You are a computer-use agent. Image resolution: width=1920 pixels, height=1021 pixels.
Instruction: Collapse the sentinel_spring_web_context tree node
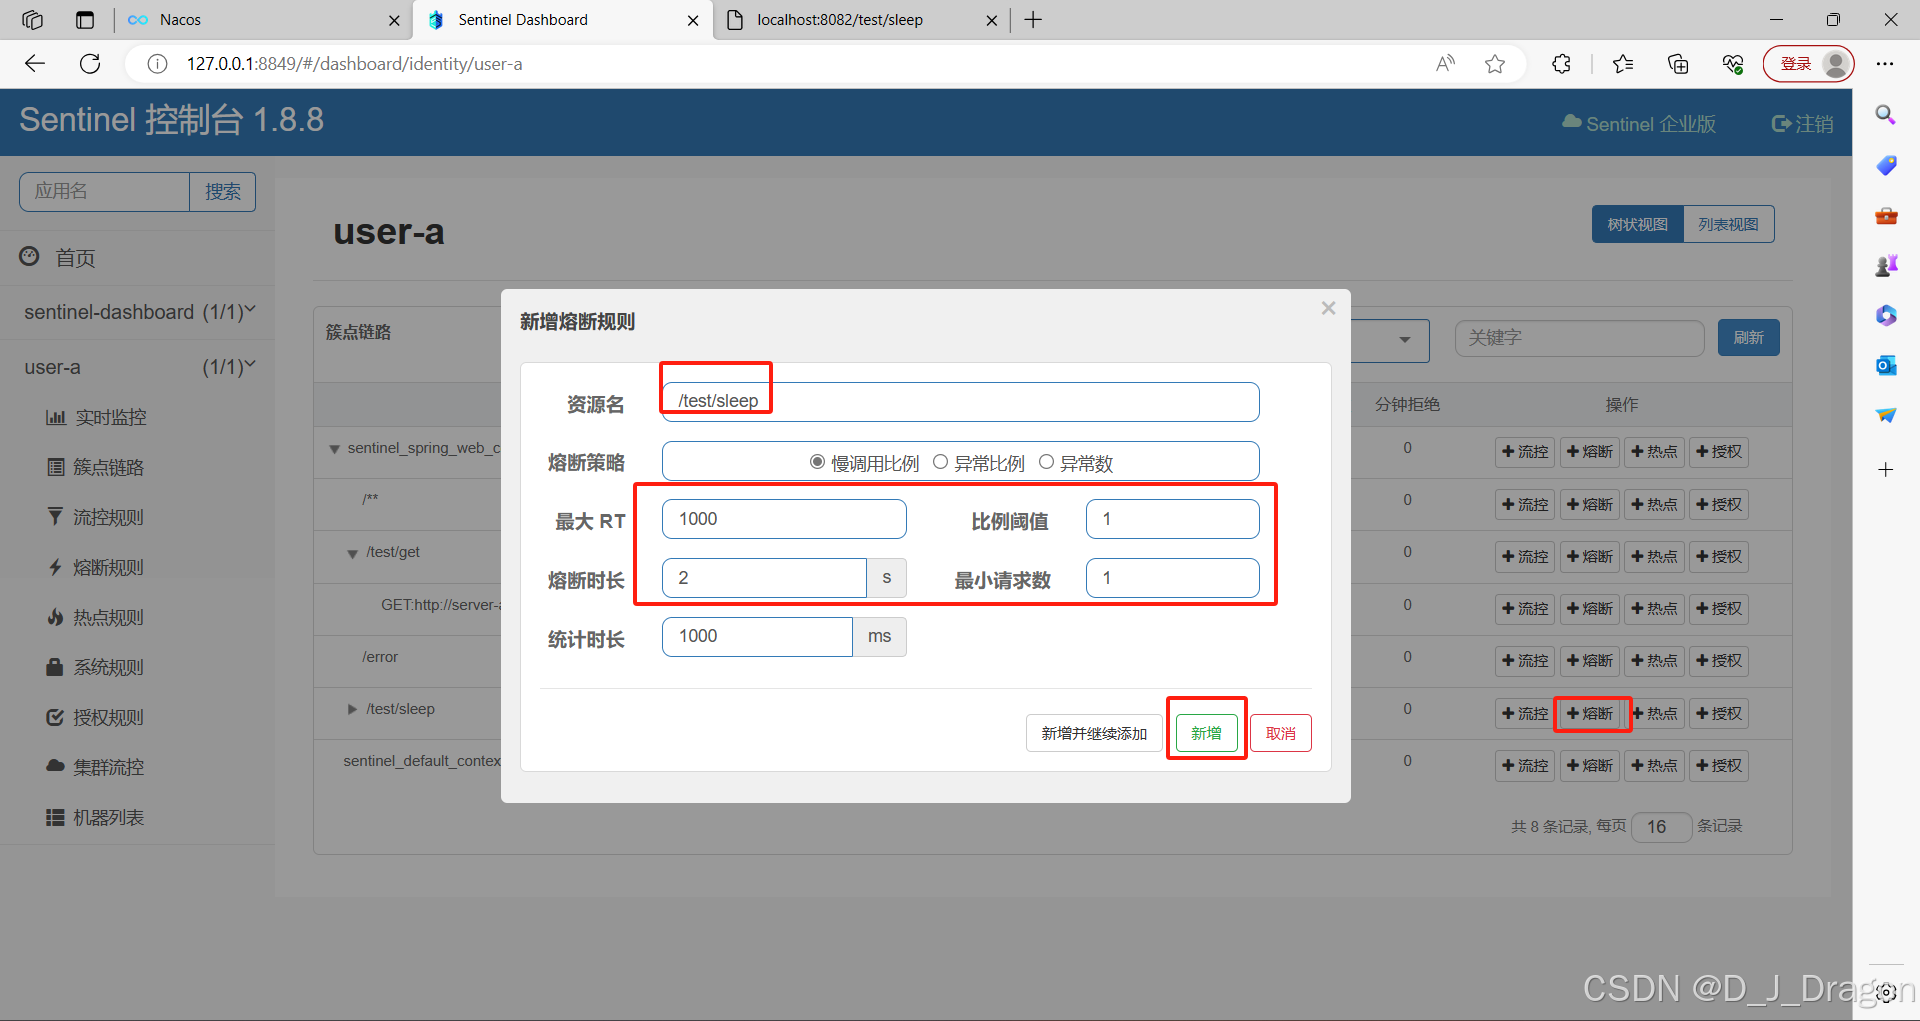click(x=334, y=449)
